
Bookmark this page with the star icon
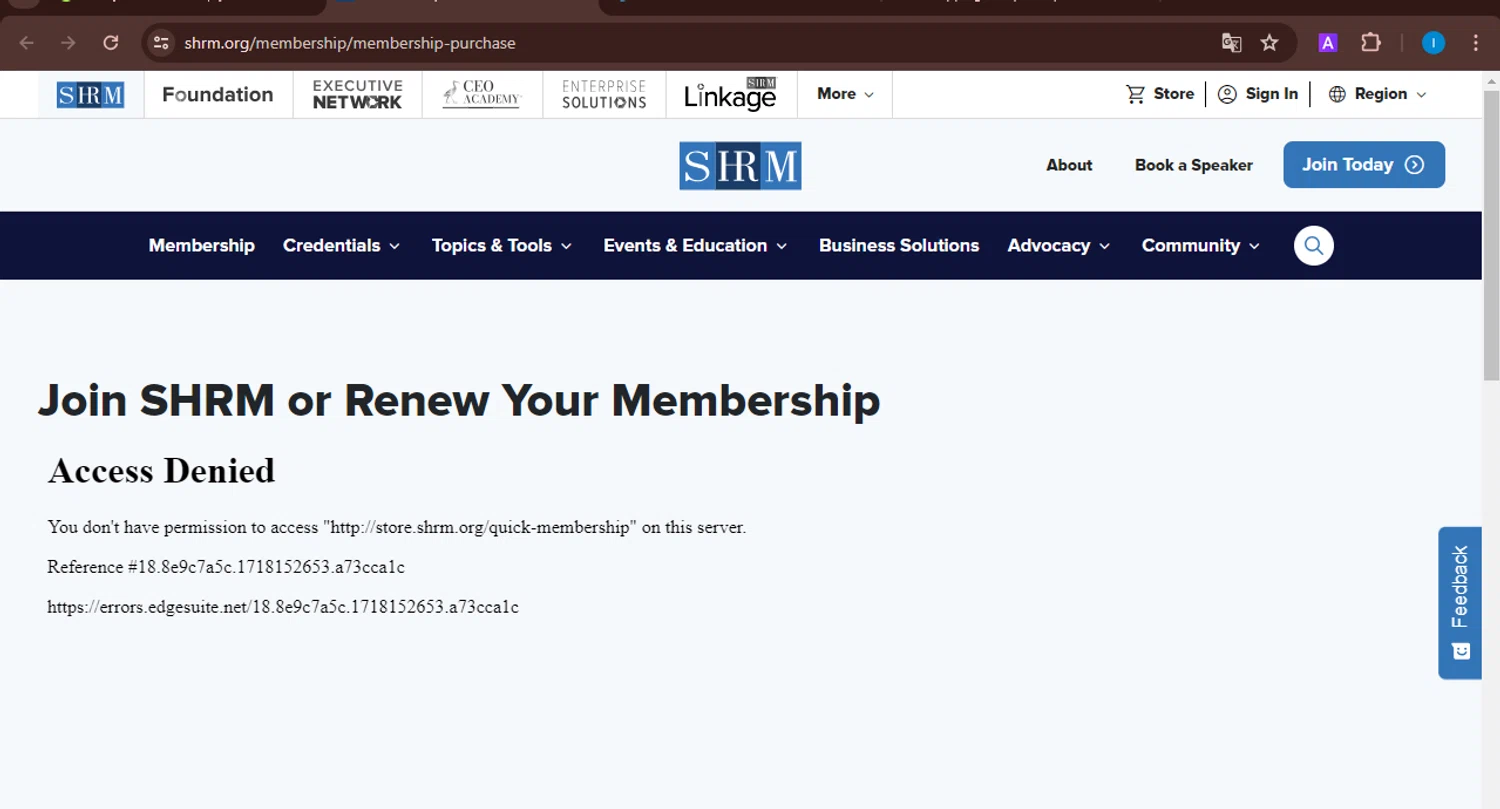(1269, 43)
